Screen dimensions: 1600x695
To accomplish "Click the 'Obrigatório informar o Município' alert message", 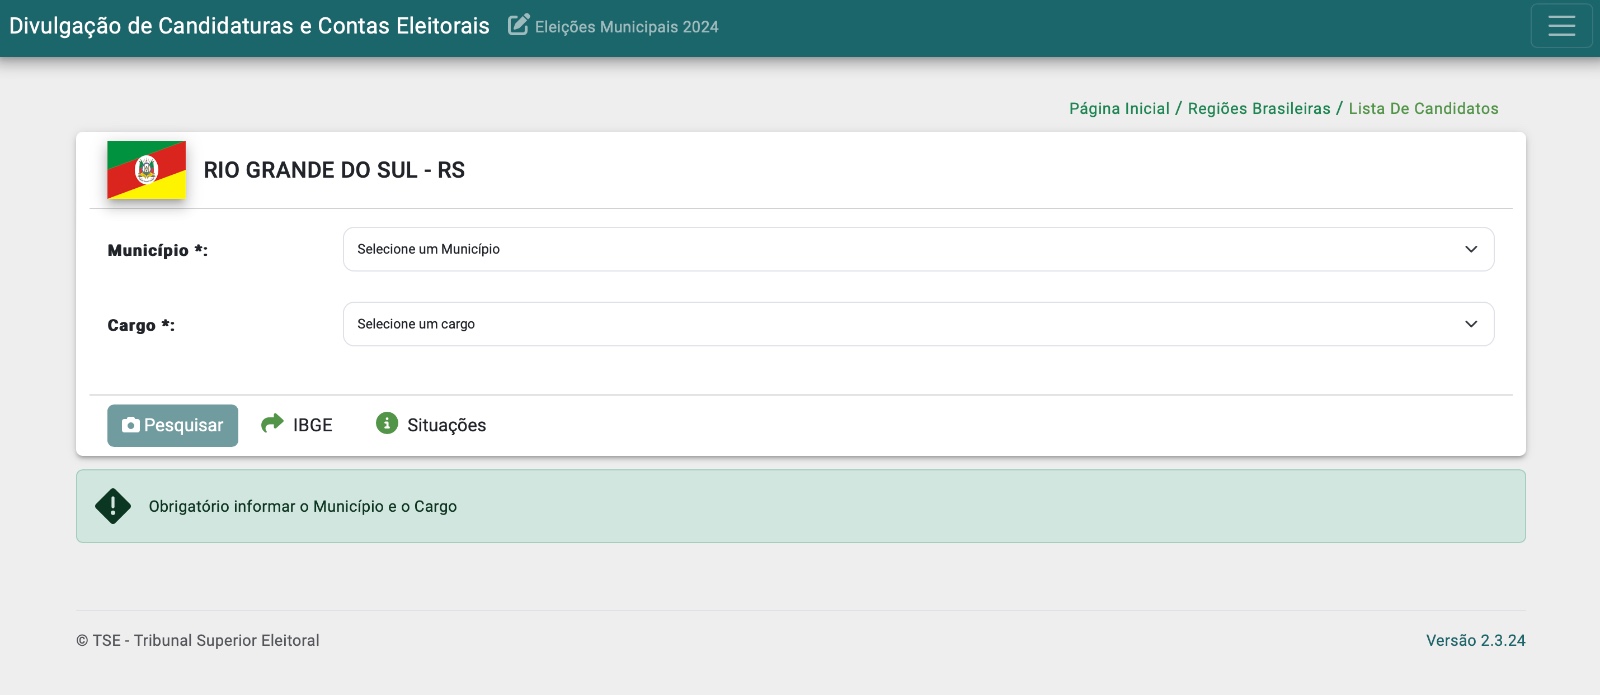I will coord(303,507).
